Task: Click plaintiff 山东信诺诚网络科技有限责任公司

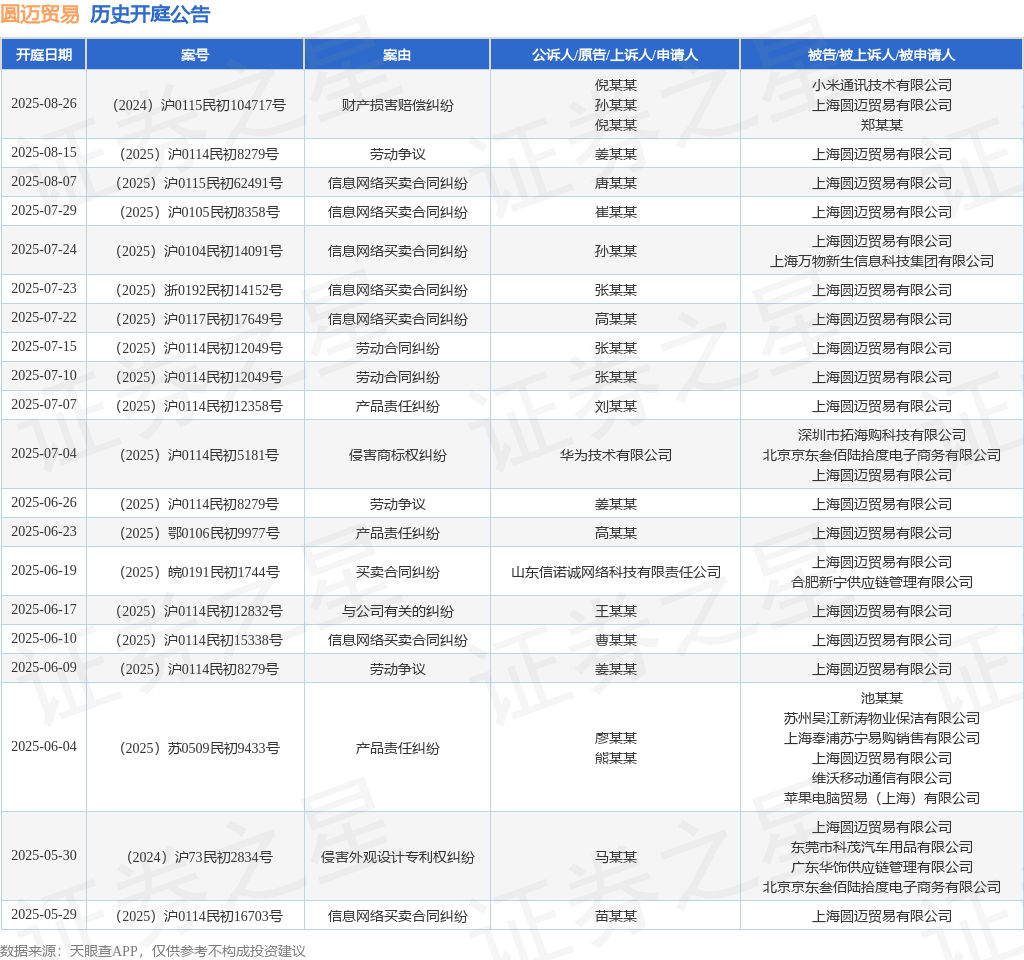Action: coord(615,573)
